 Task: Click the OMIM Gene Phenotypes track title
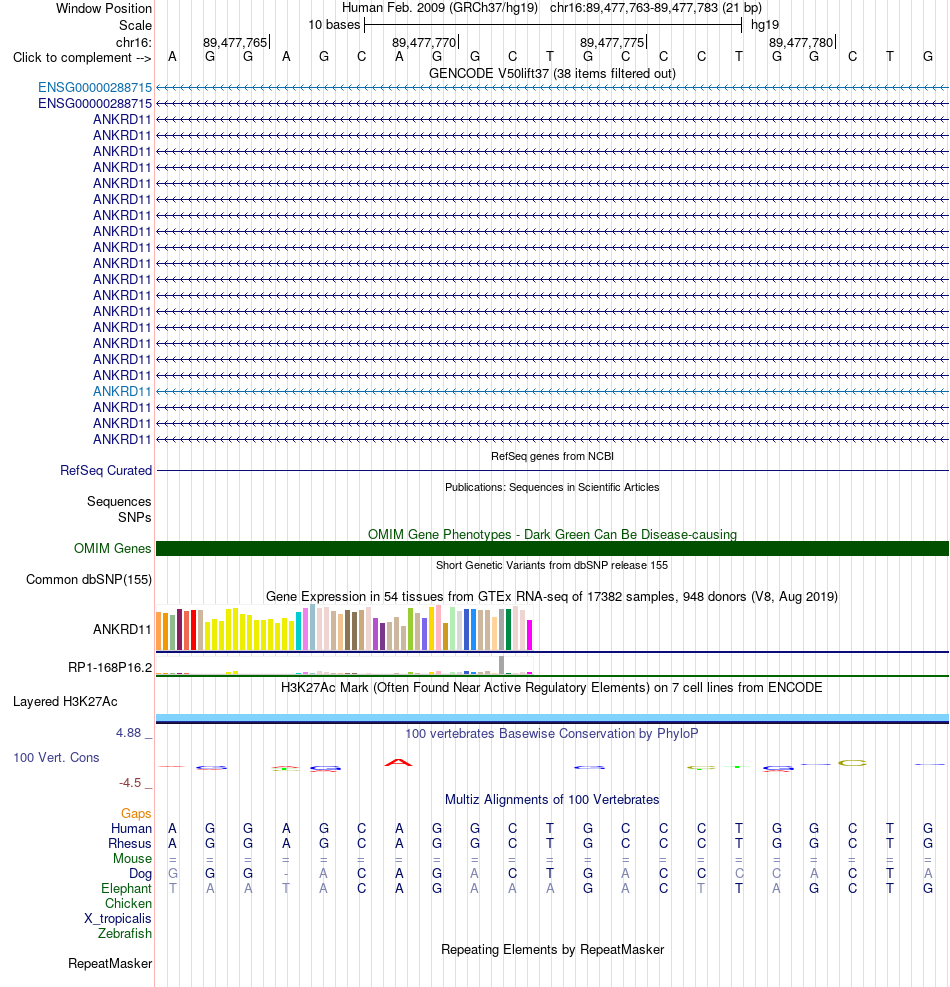(552, 534)
